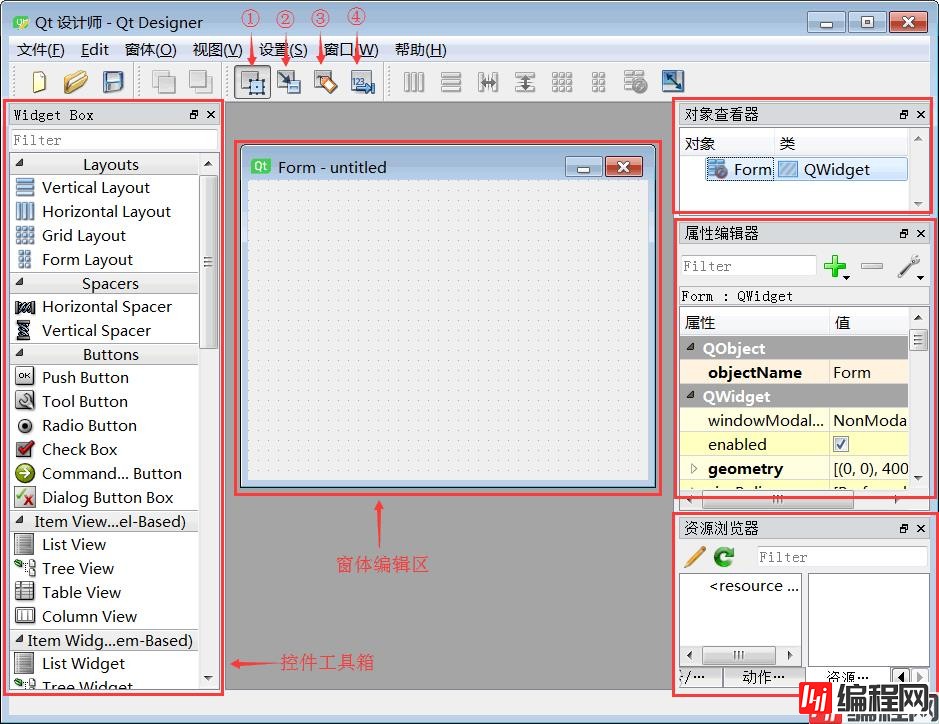Open the 窗体(O) menu

coord(150,50)
